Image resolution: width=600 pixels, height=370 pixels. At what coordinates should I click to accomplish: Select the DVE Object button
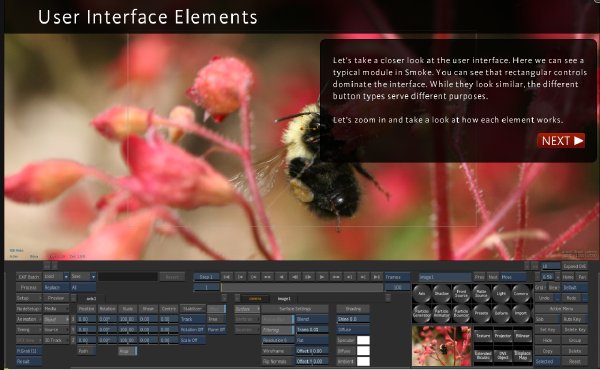coord(503,355)
